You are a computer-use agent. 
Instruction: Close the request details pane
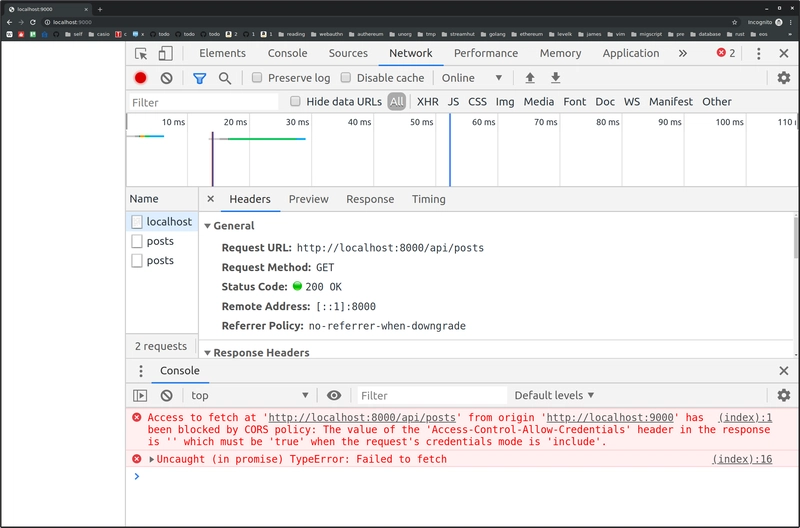[x=210, y=199]
